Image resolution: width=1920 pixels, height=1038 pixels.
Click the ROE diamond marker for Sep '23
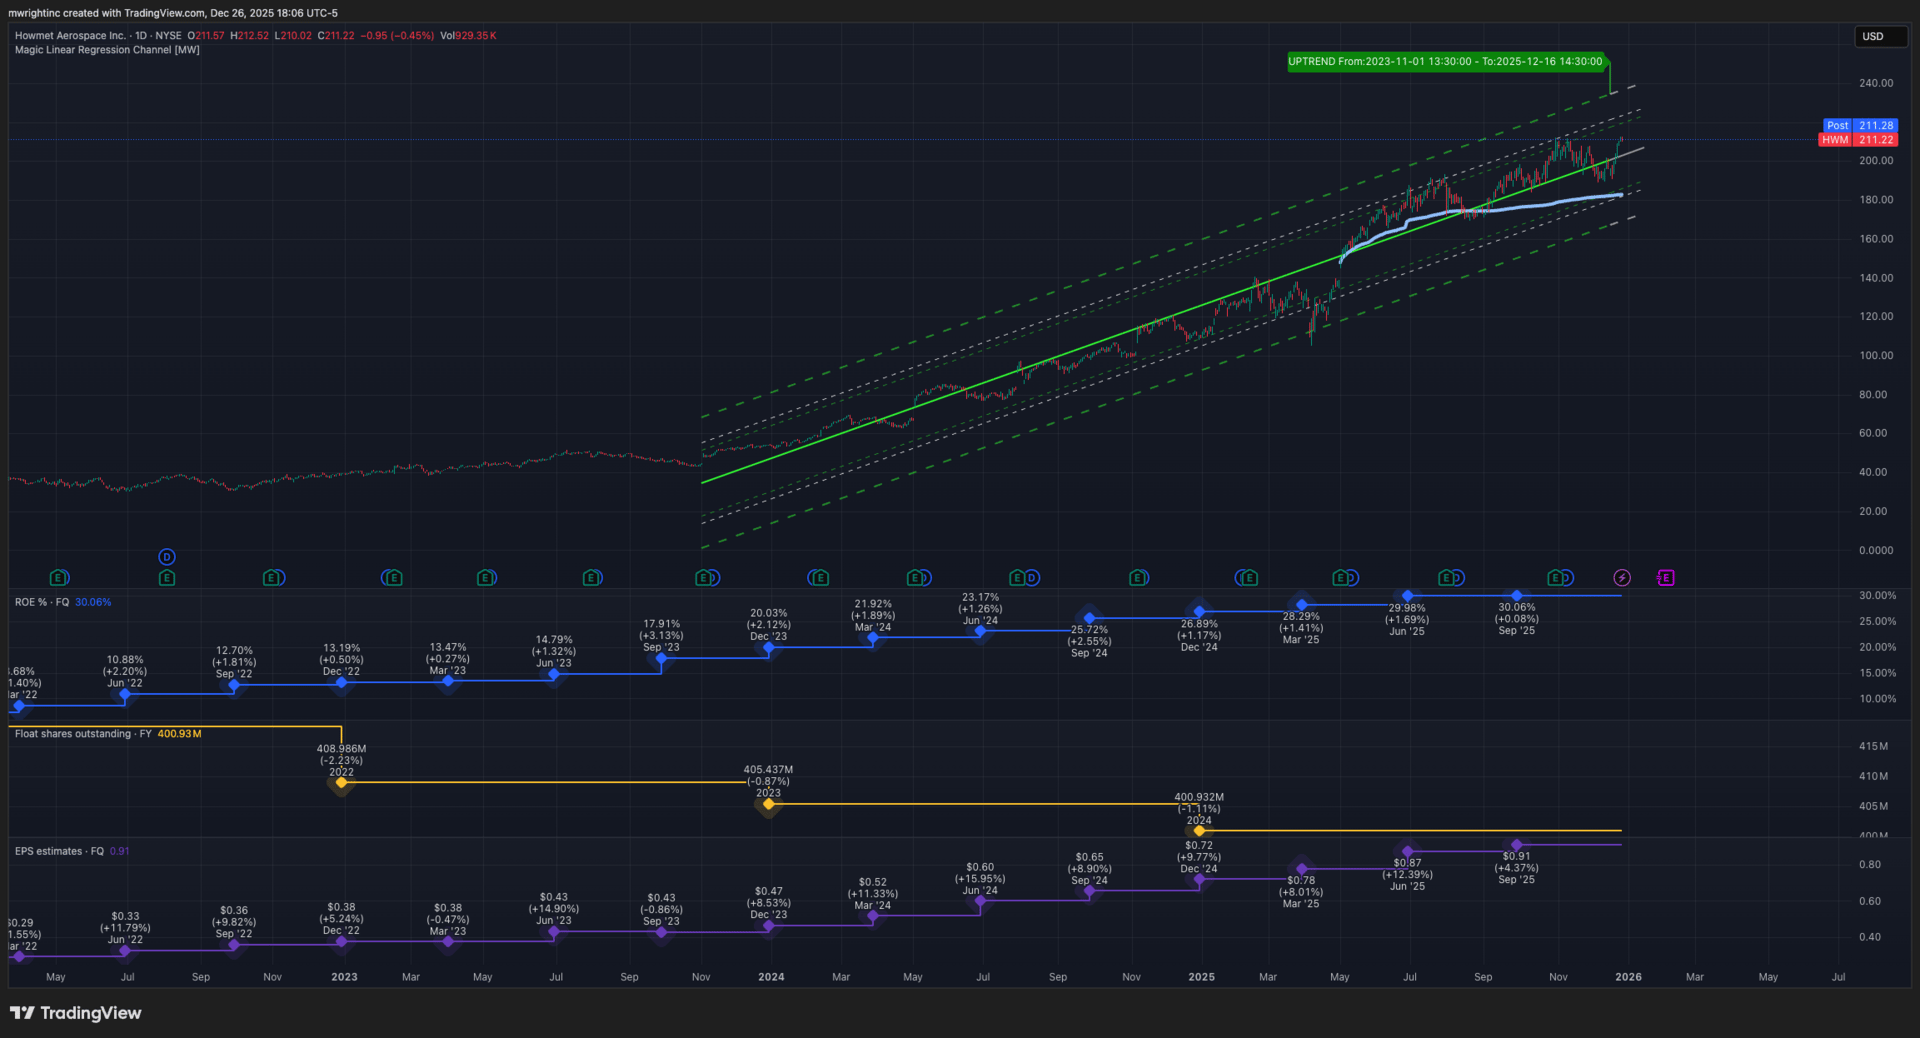click(661, 658)
